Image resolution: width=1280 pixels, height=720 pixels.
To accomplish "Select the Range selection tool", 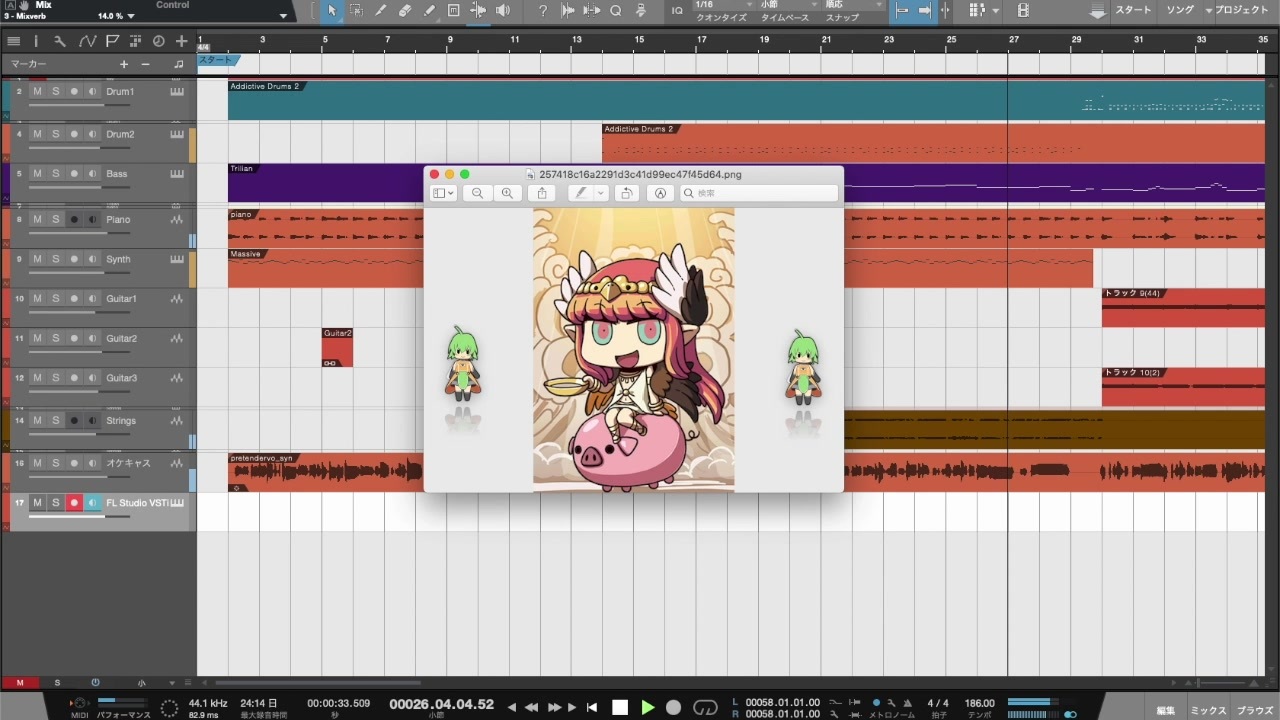I will [x=356, y=11].
